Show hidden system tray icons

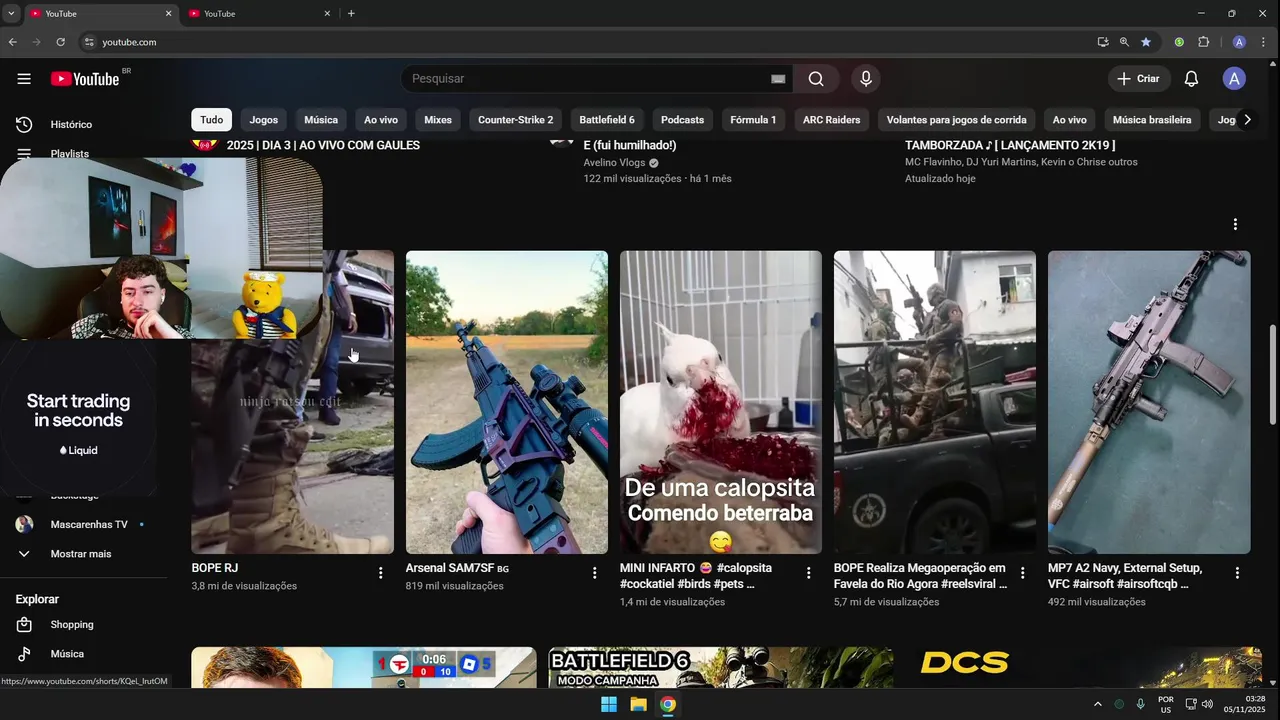pos(1097,704)
